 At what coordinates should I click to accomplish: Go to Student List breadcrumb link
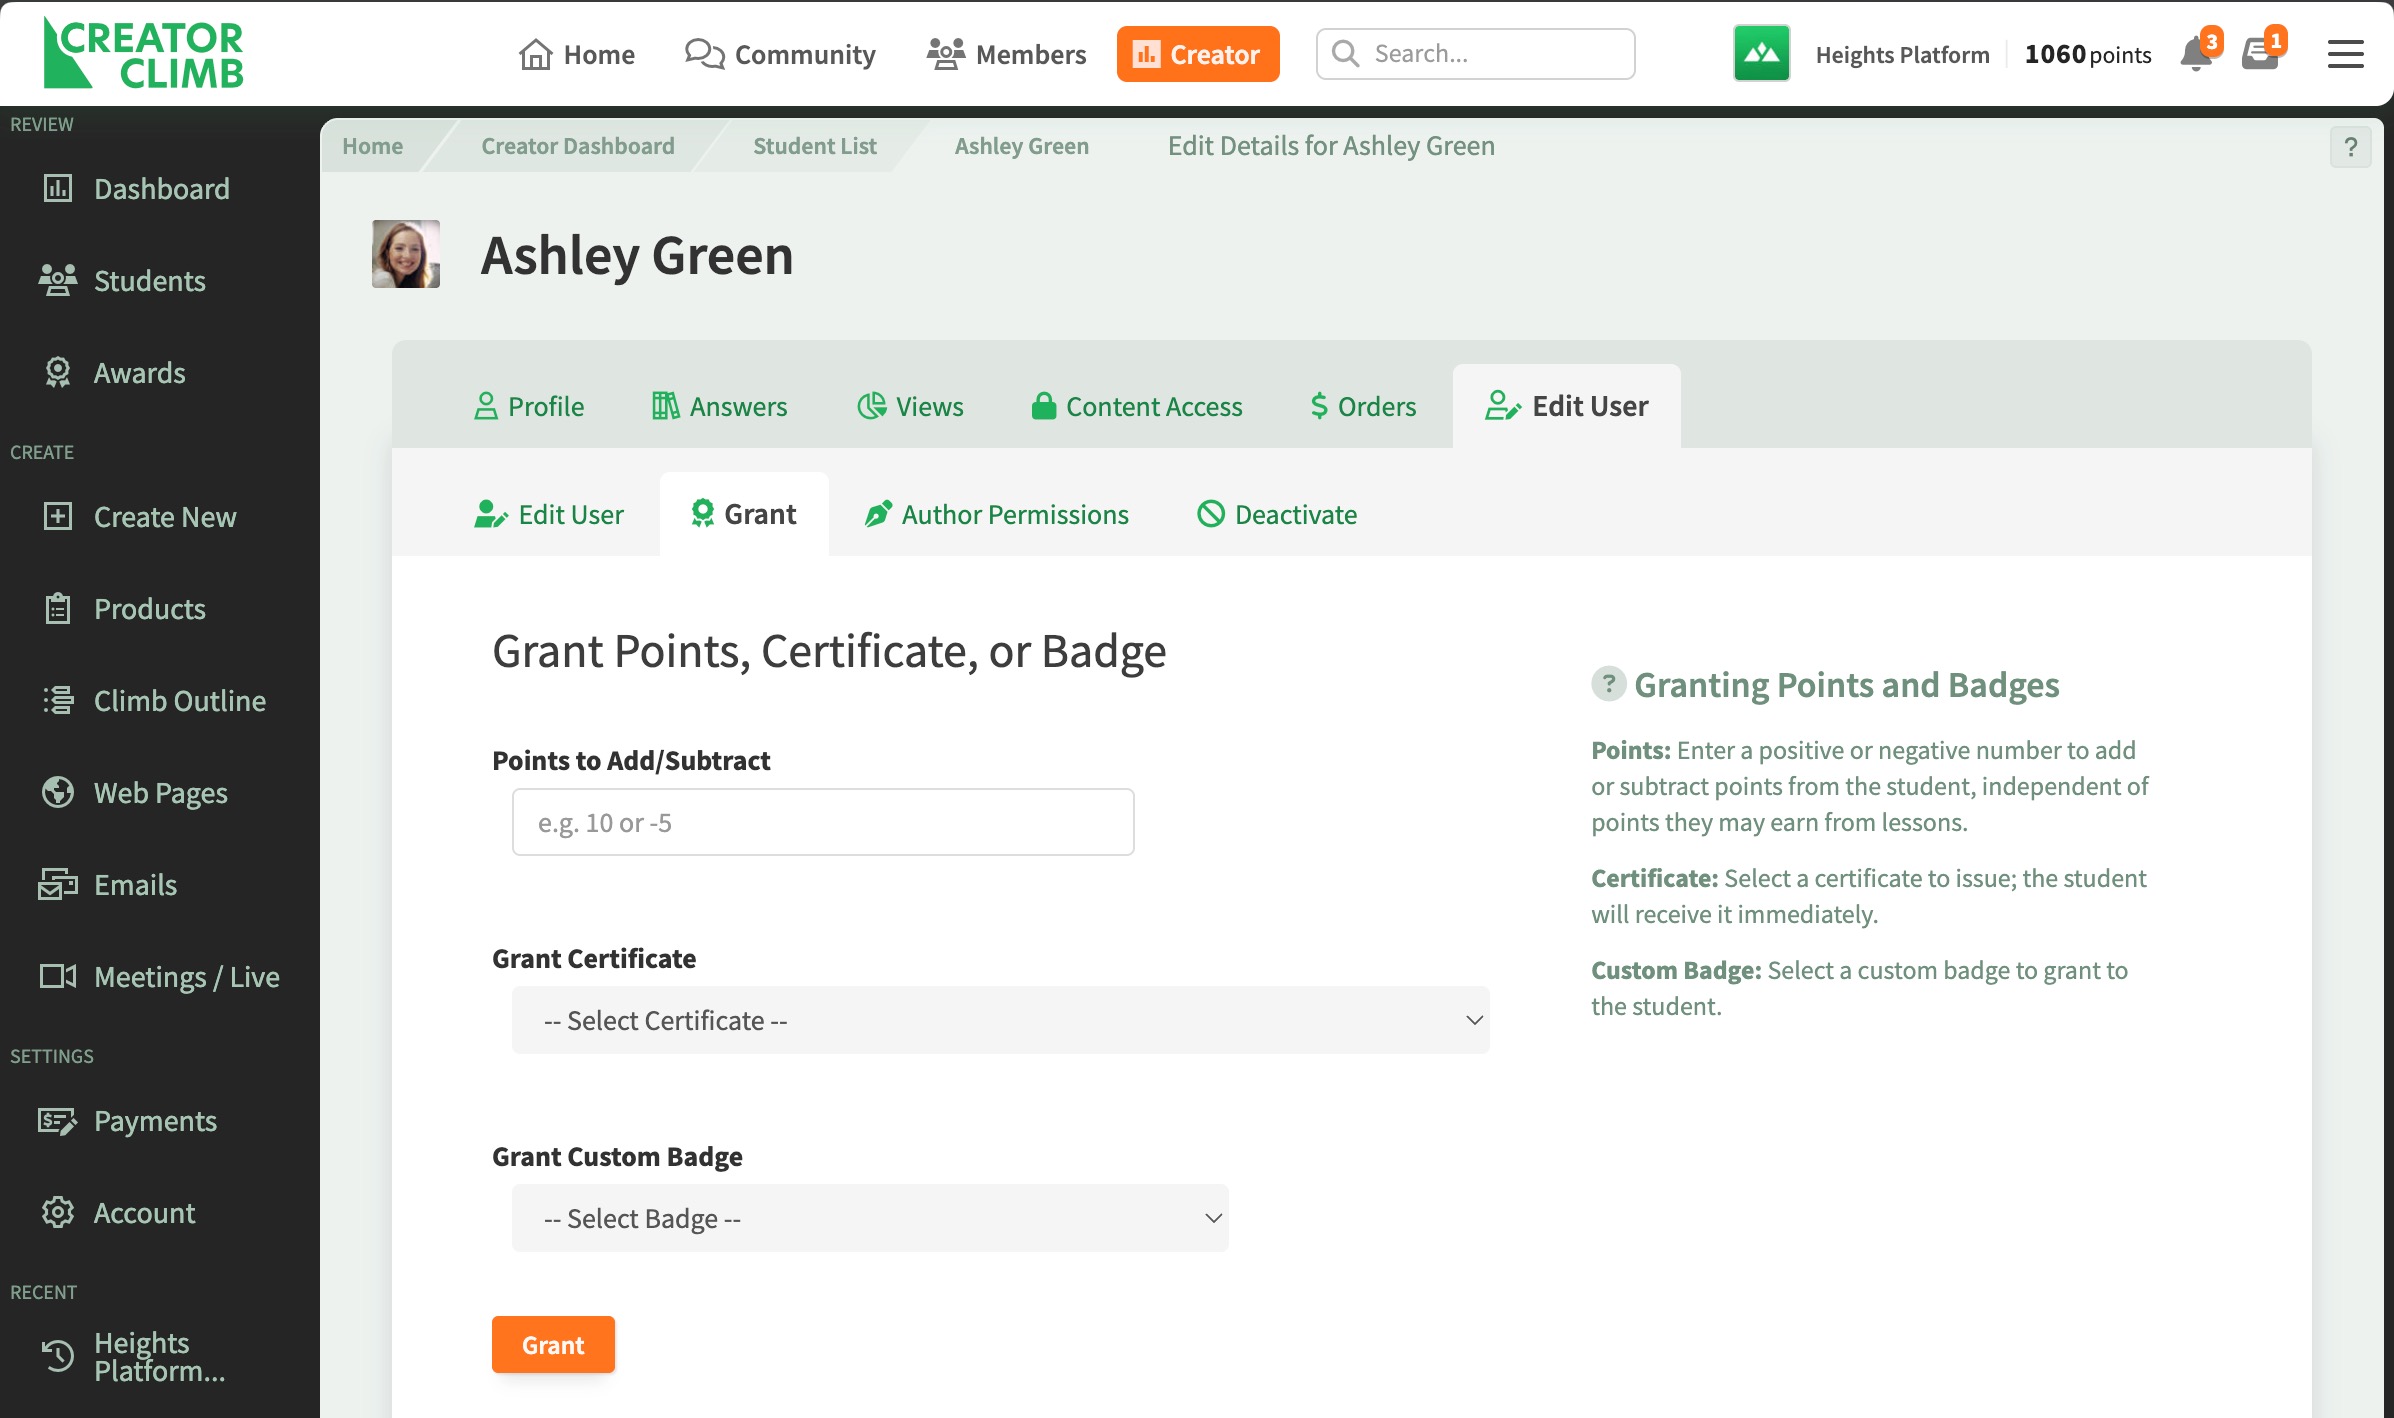(x=814, y=146)
